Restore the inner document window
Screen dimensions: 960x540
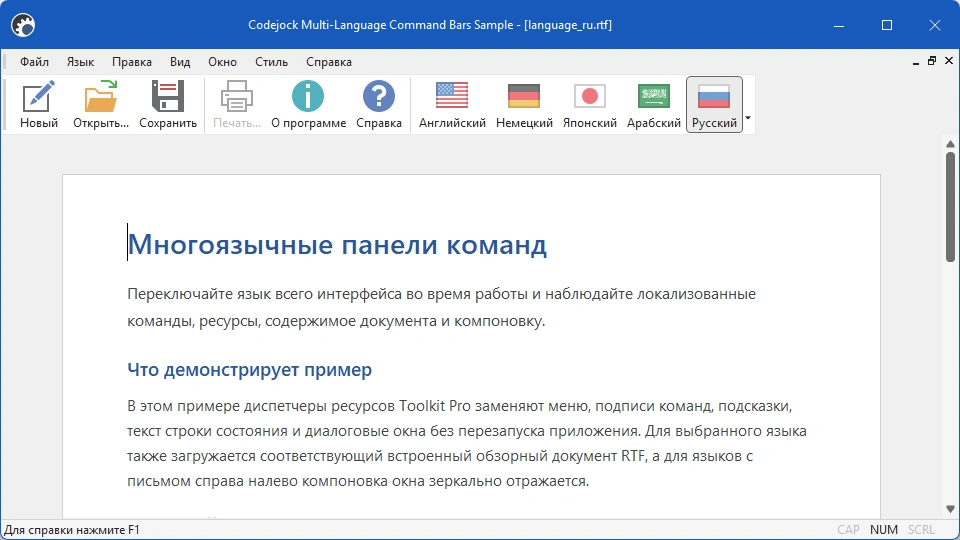coord(932,61)
